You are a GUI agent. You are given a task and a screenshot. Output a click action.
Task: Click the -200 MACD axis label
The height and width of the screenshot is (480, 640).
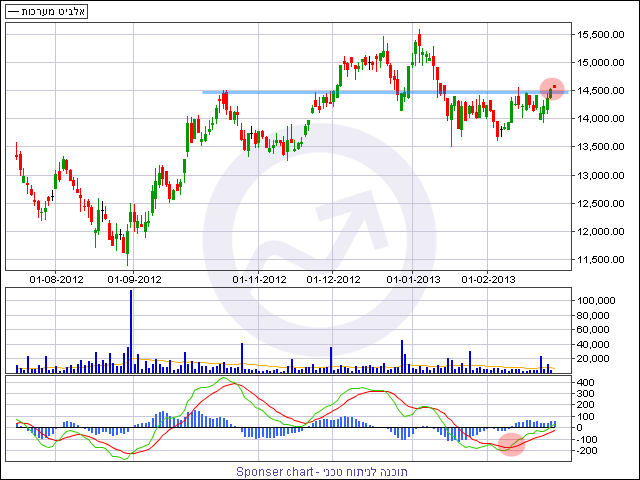[586, 451]
